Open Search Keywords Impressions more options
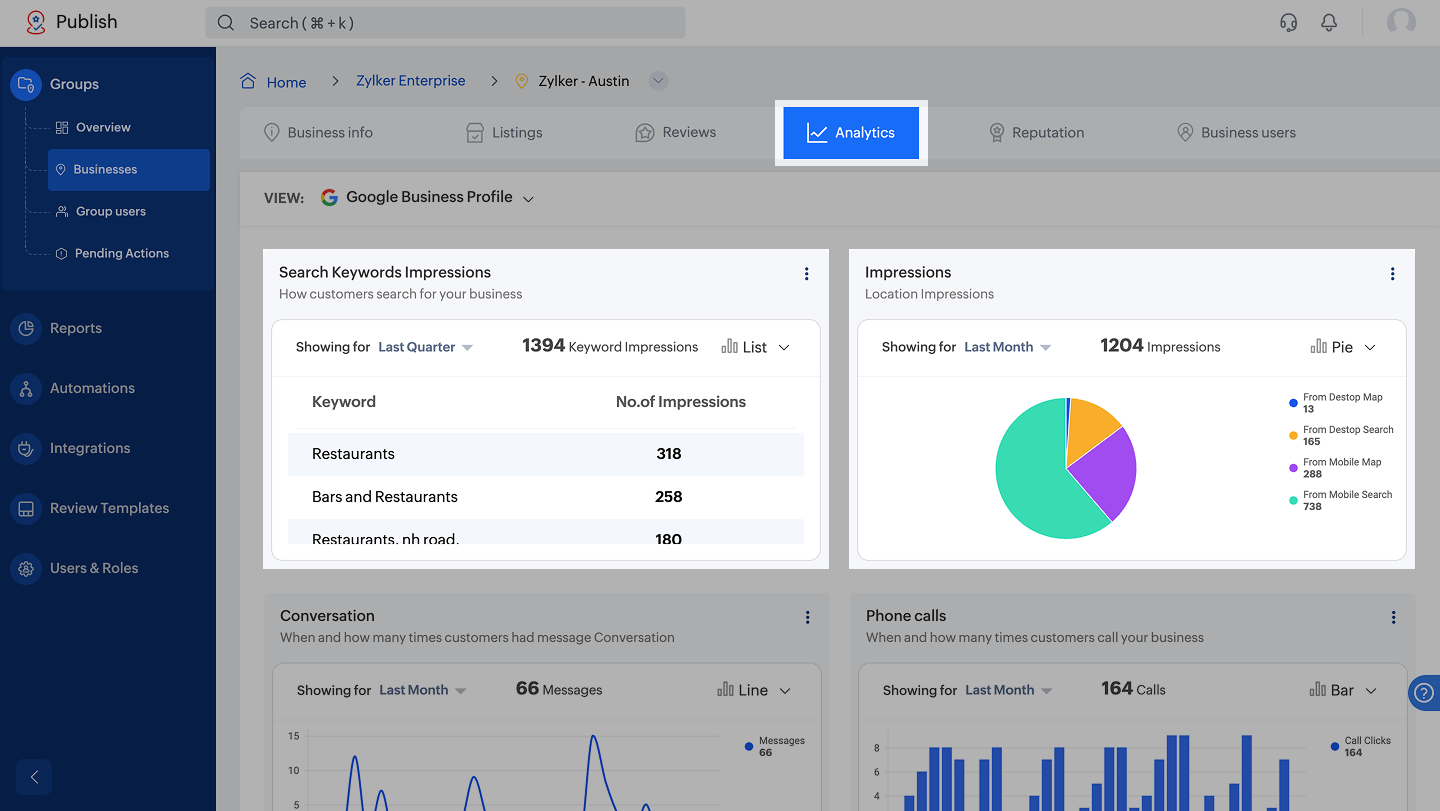 (x=807, y=274)
